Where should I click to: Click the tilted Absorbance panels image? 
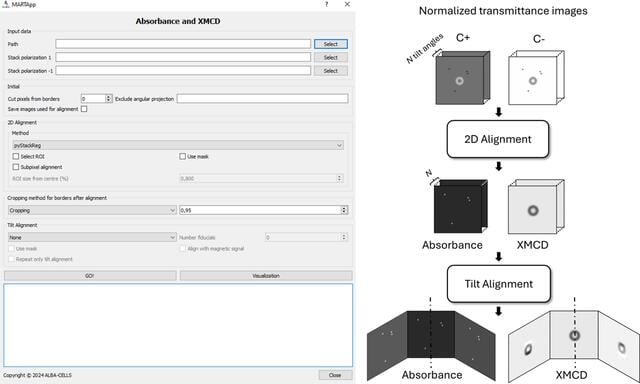(431, 346)
